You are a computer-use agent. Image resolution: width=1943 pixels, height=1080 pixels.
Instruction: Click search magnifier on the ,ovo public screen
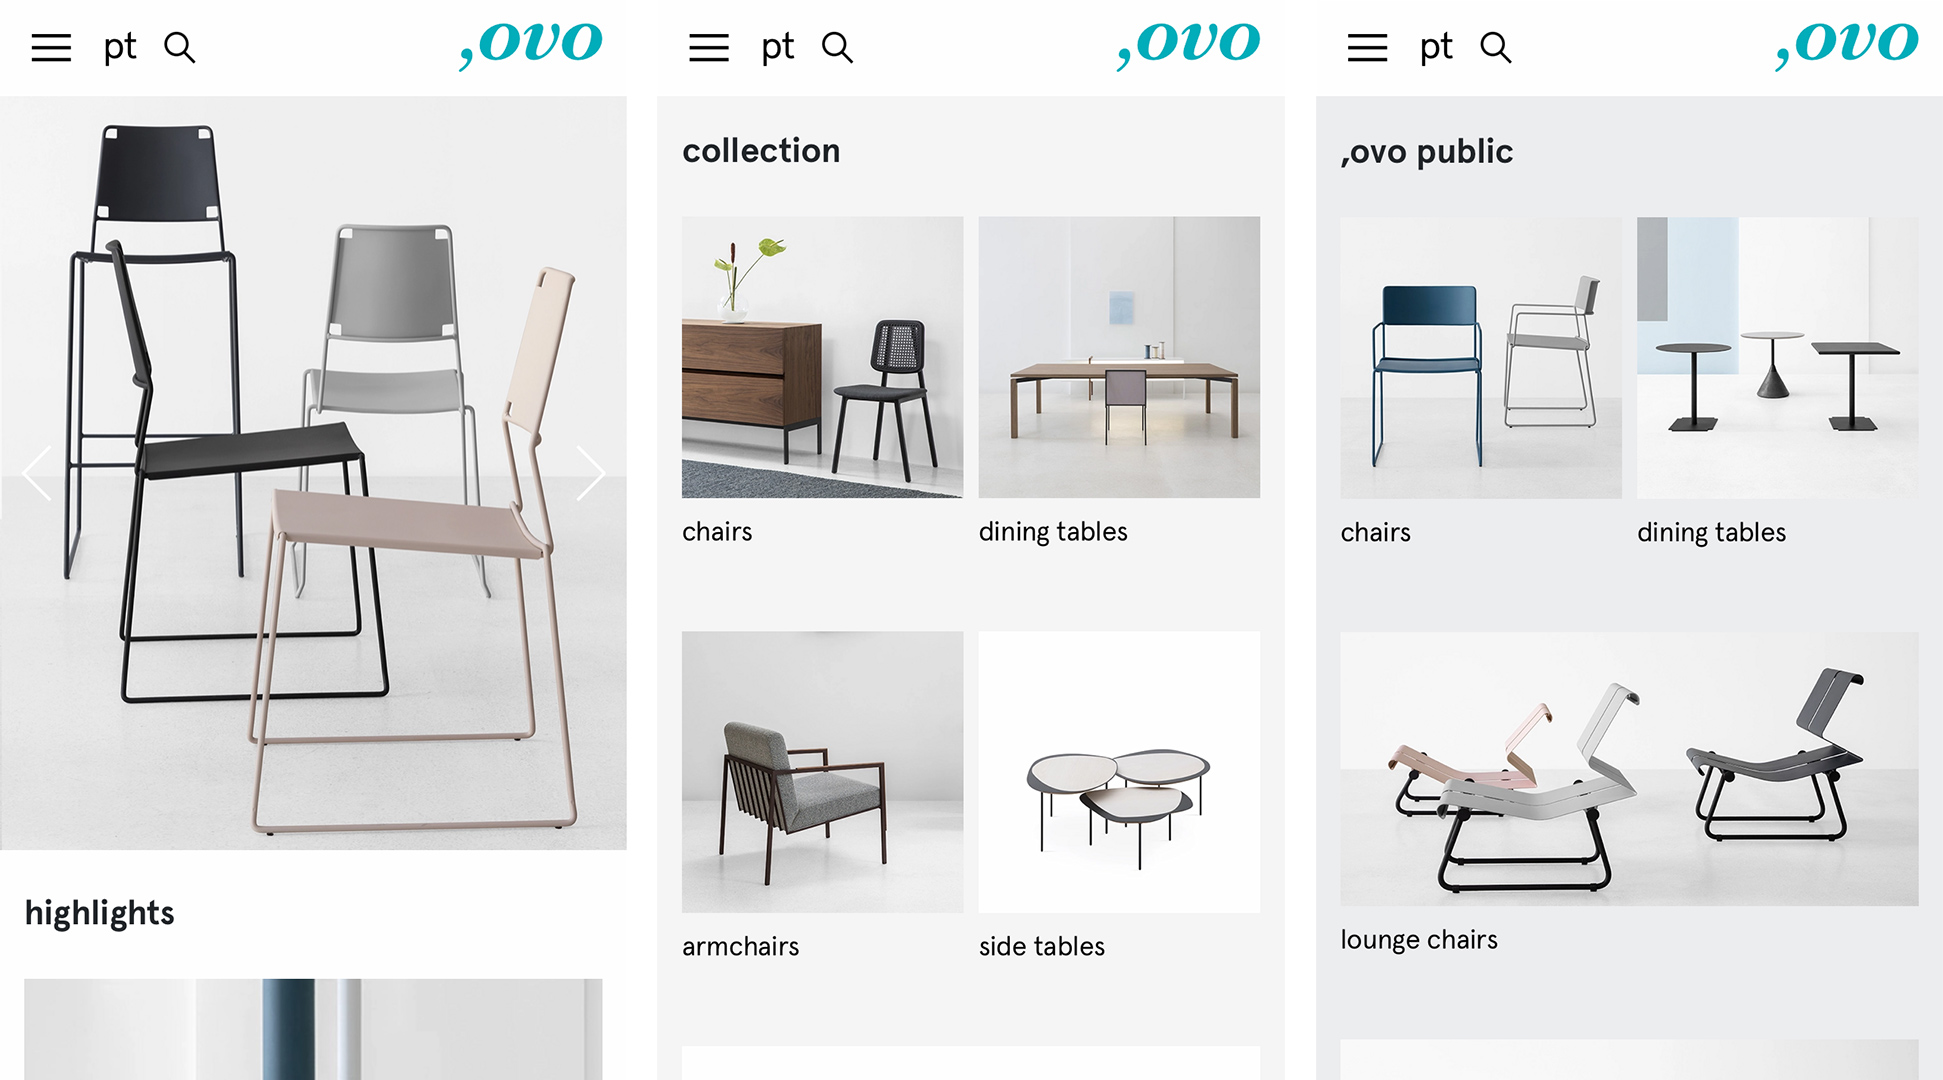tap(1496, 47)
